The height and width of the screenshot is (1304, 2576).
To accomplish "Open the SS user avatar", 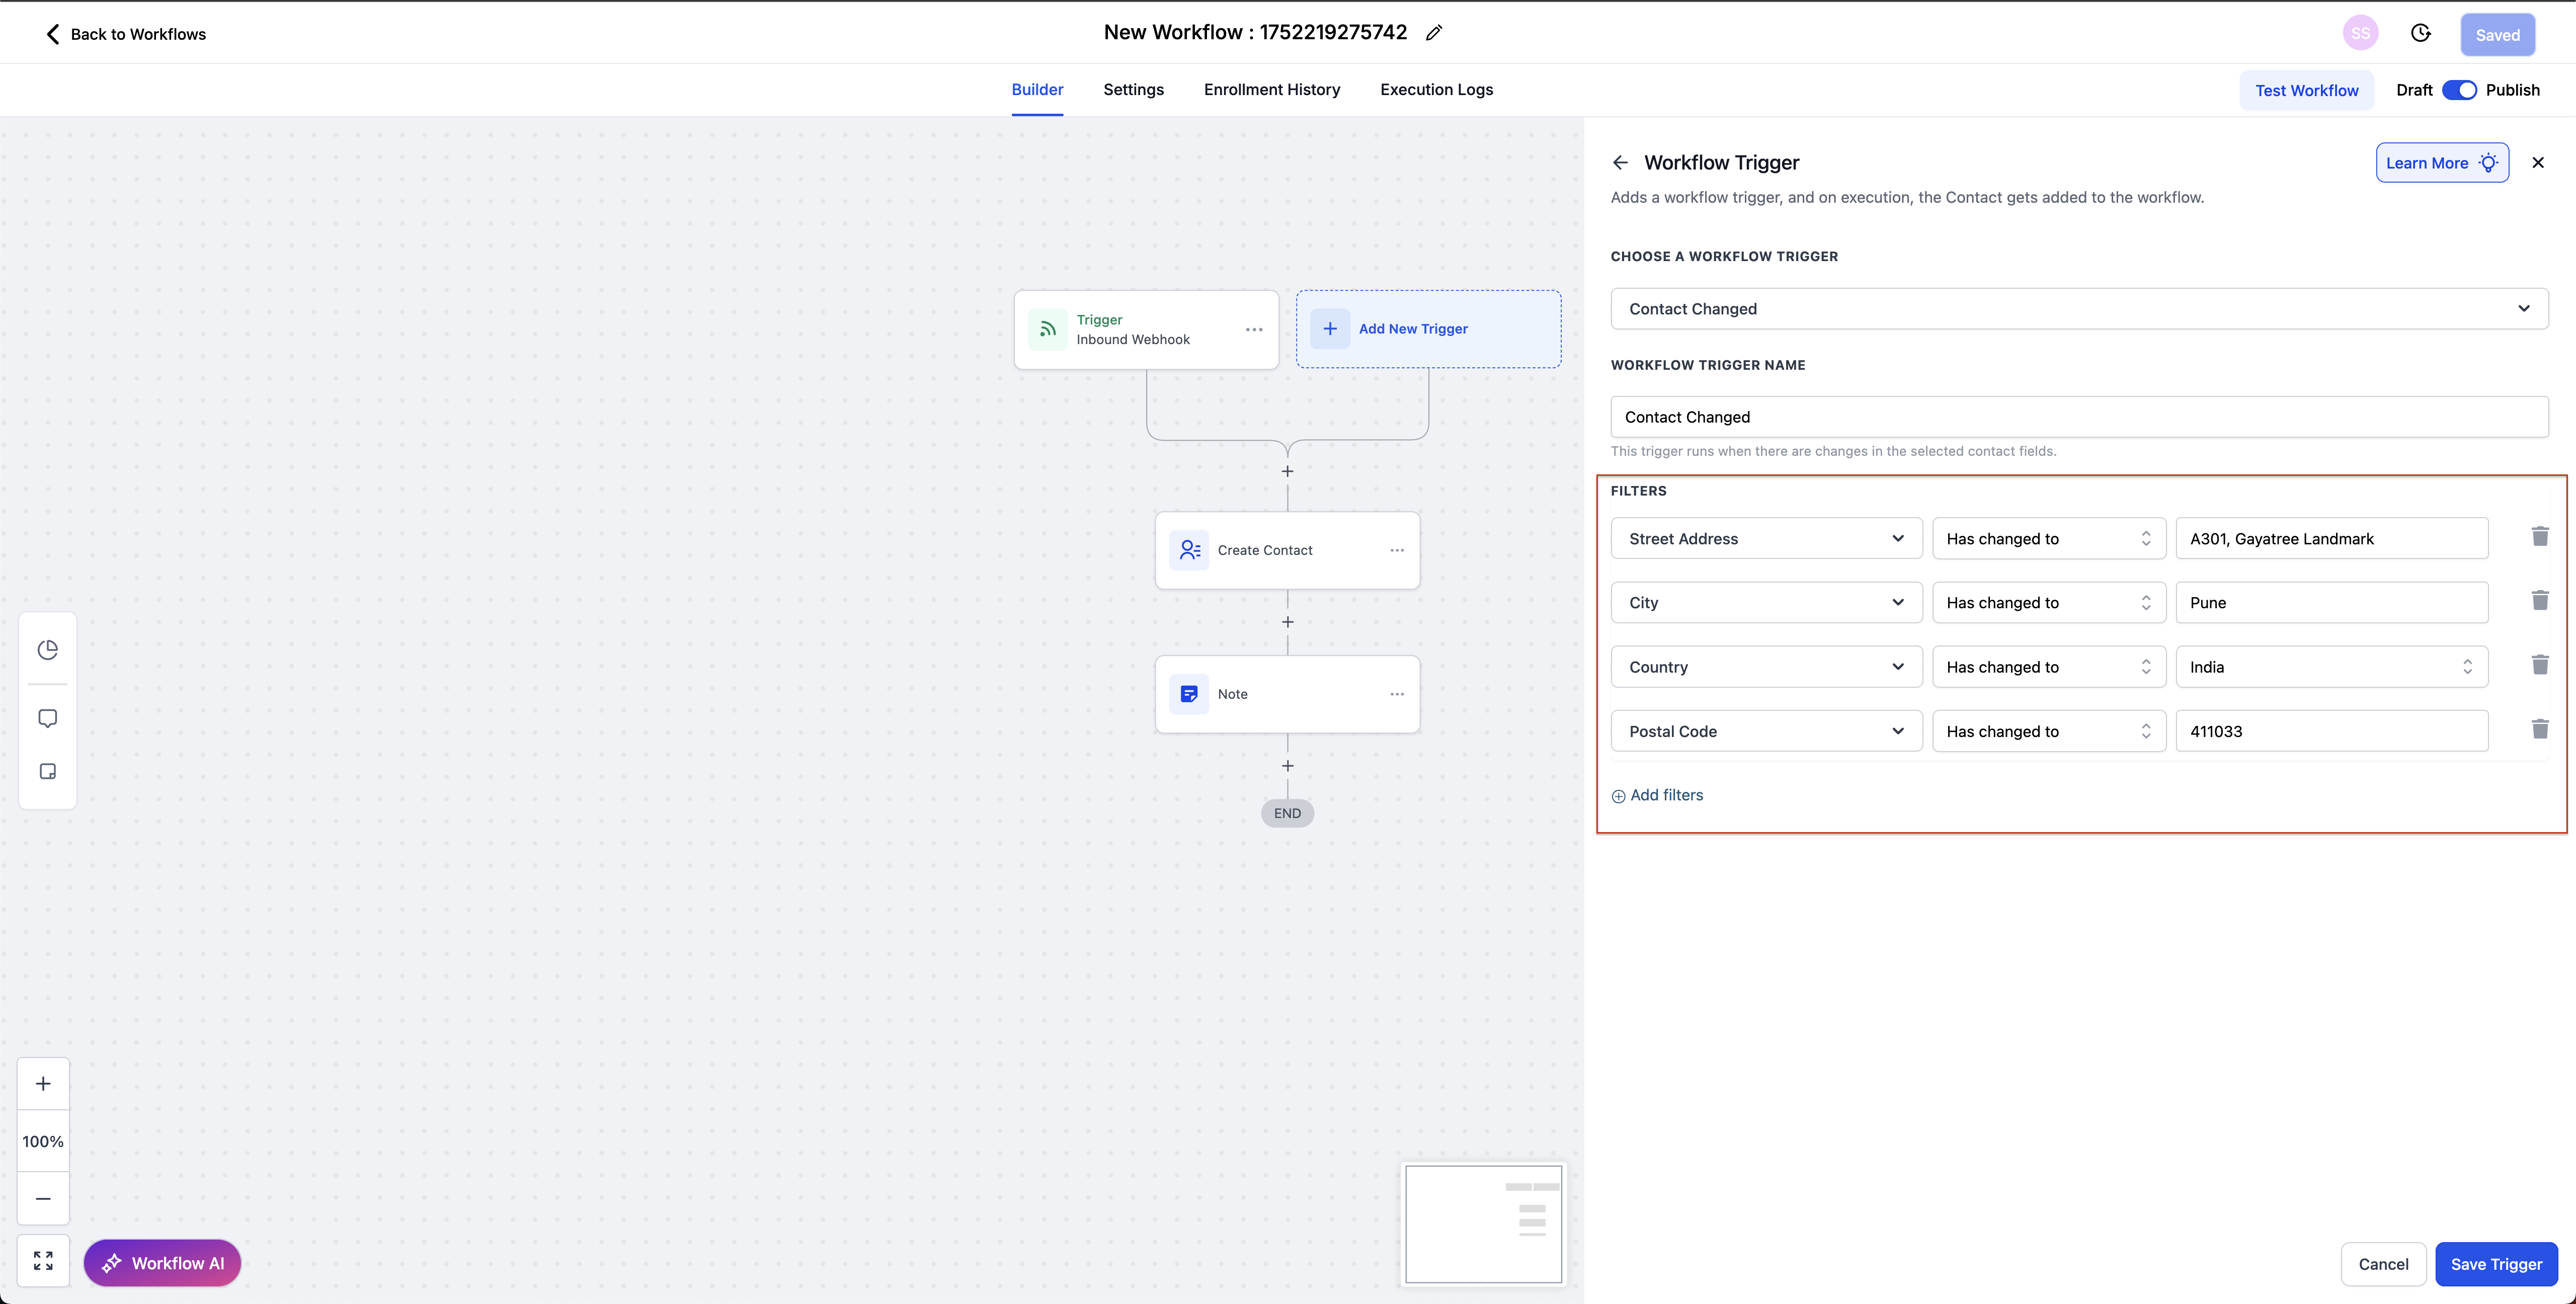I will coord(2360,33).
